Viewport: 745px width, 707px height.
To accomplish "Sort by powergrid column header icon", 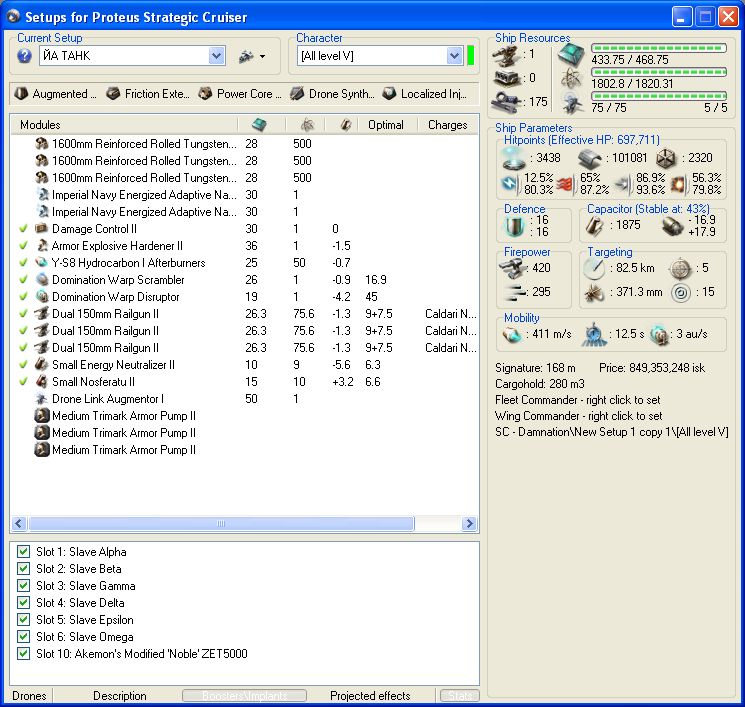I will click(x=307, y=125).
